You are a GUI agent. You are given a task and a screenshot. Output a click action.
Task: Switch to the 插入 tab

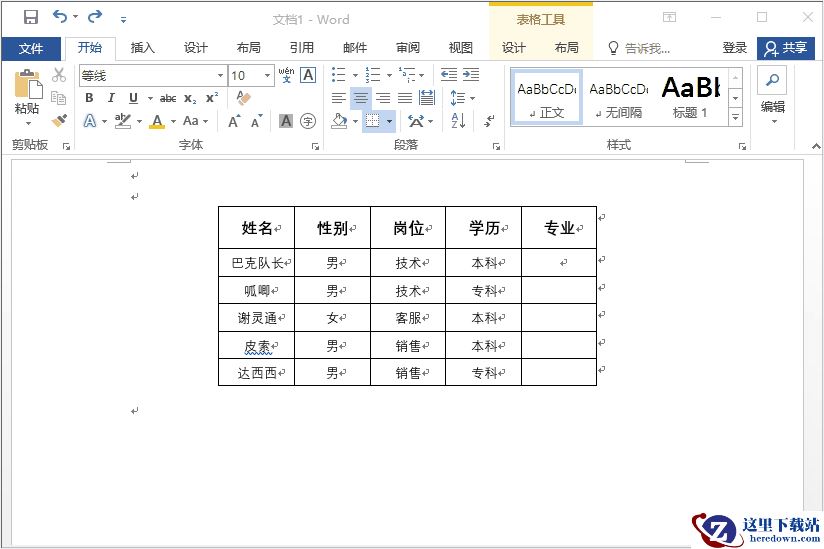point(142,48)
